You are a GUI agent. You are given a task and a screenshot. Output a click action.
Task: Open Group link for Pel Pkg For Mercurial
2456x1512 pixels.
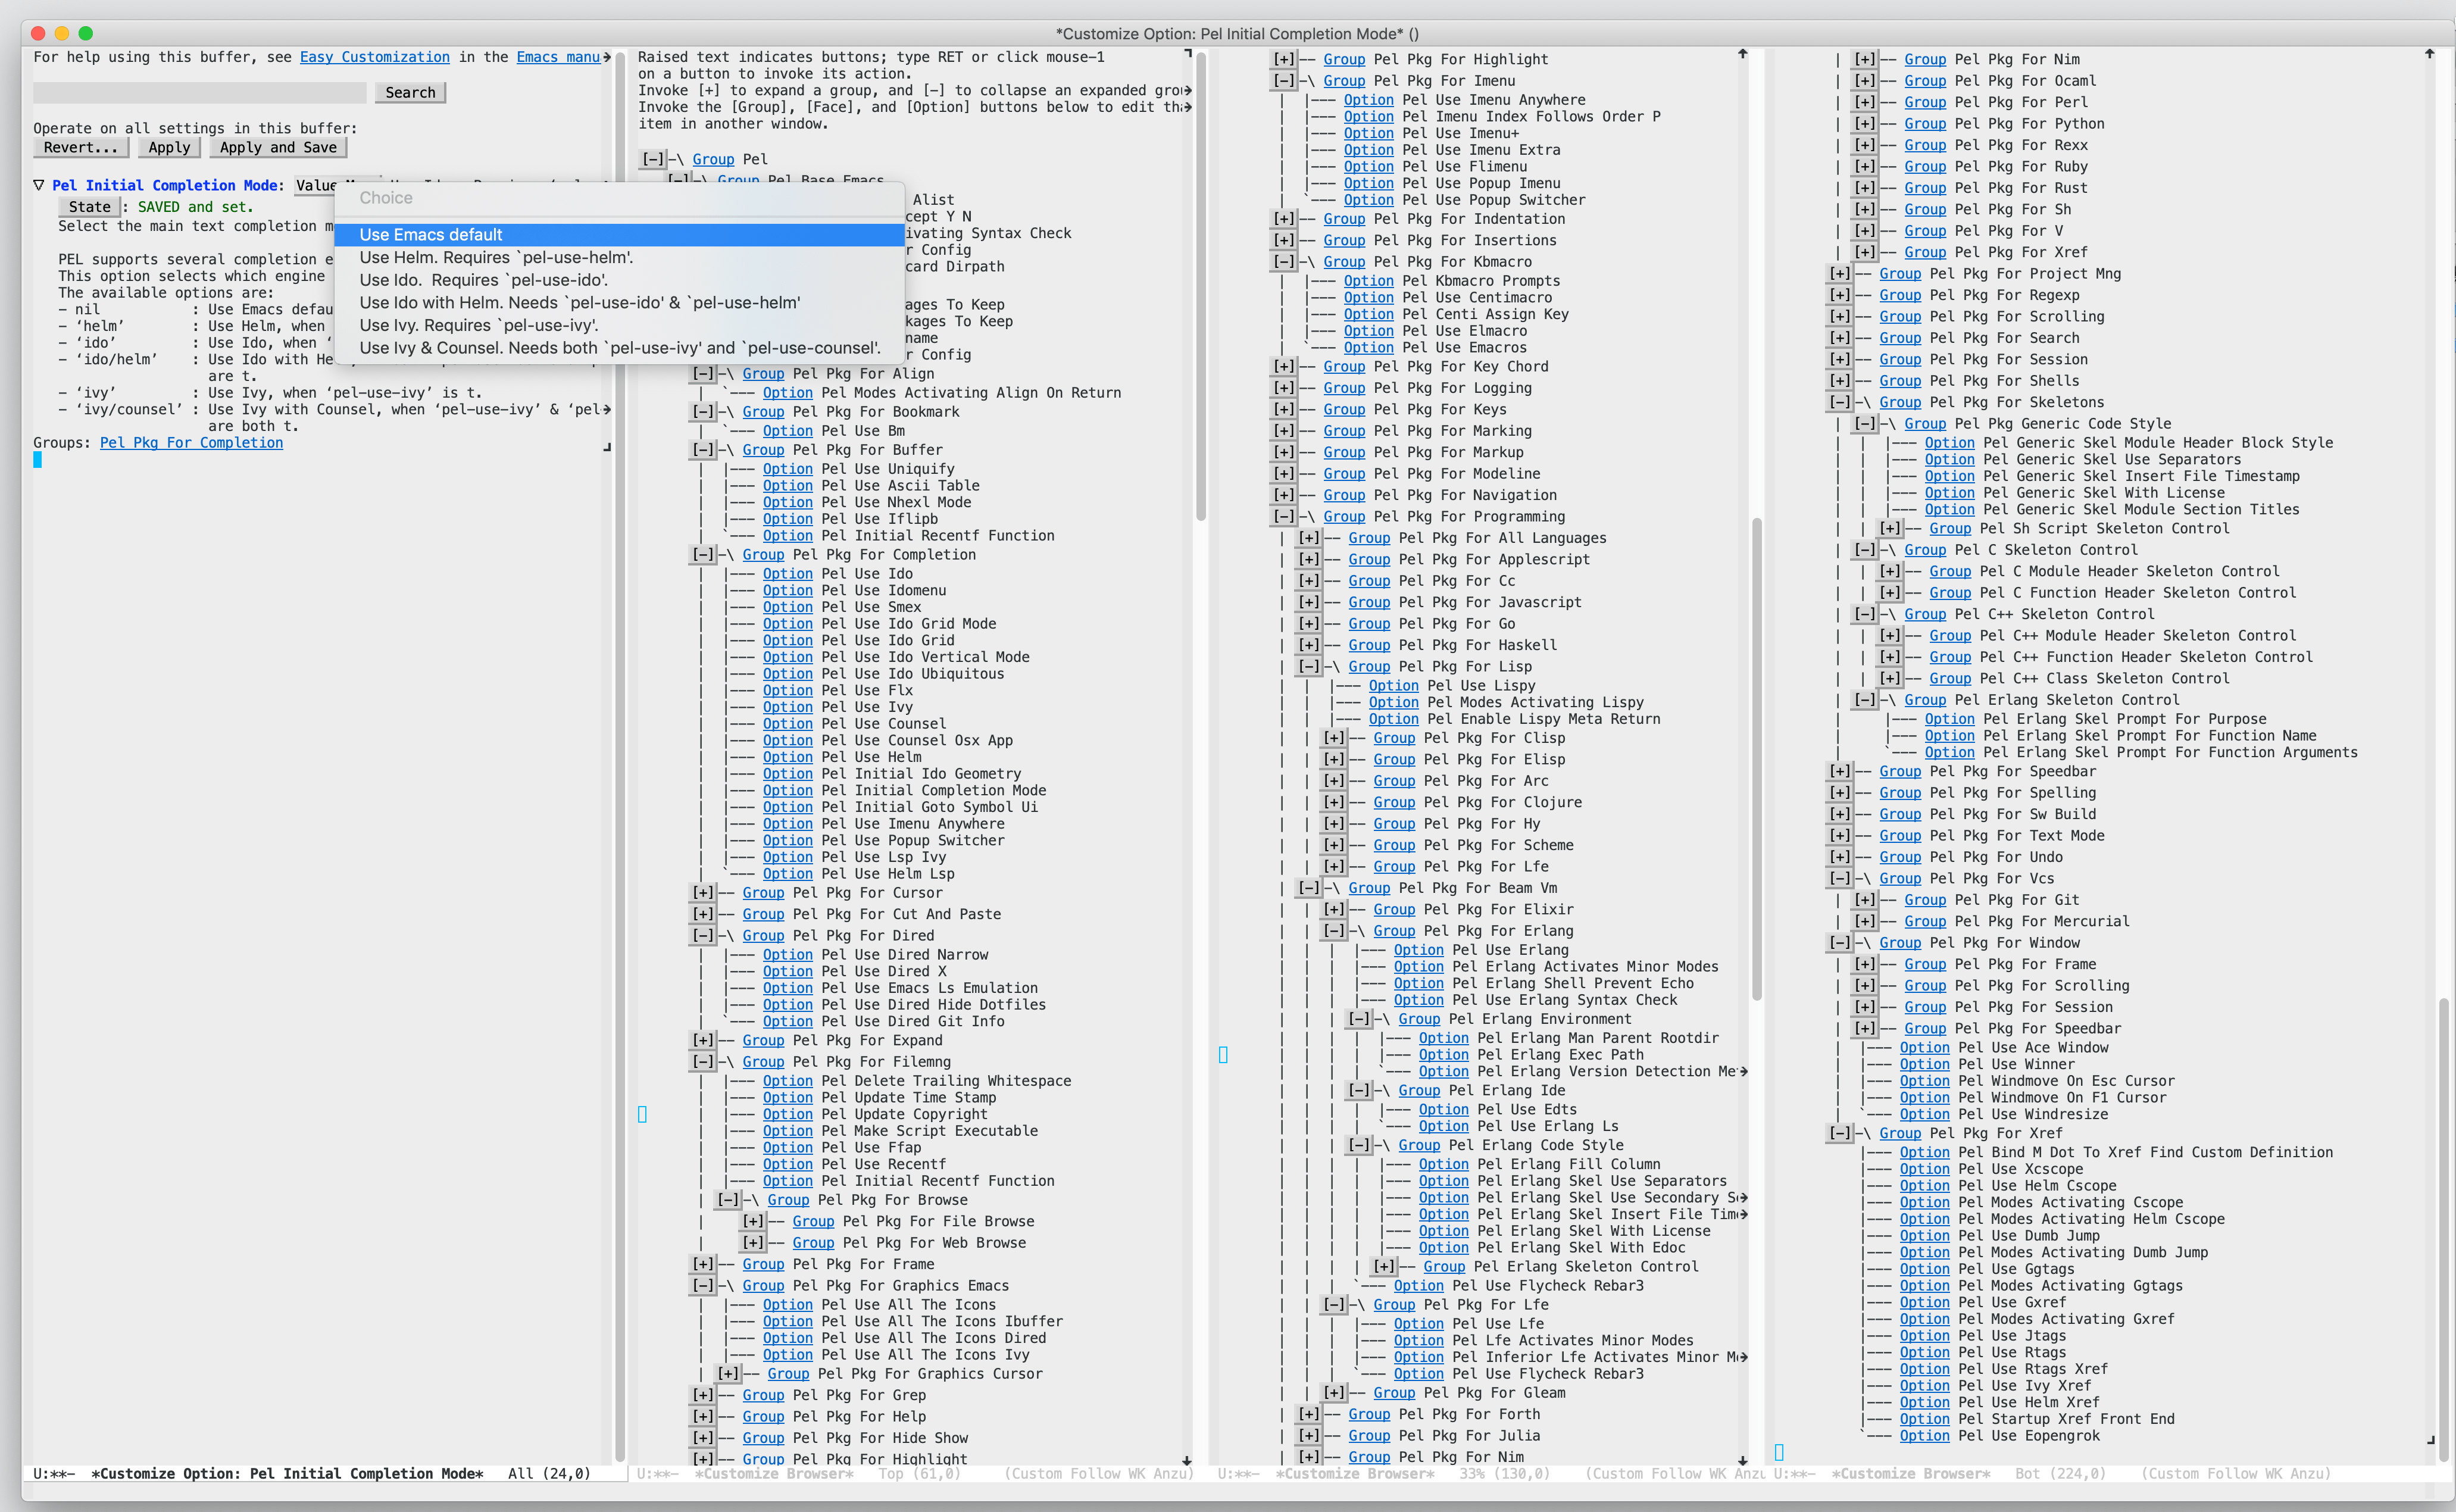(x=1925, y=922)
